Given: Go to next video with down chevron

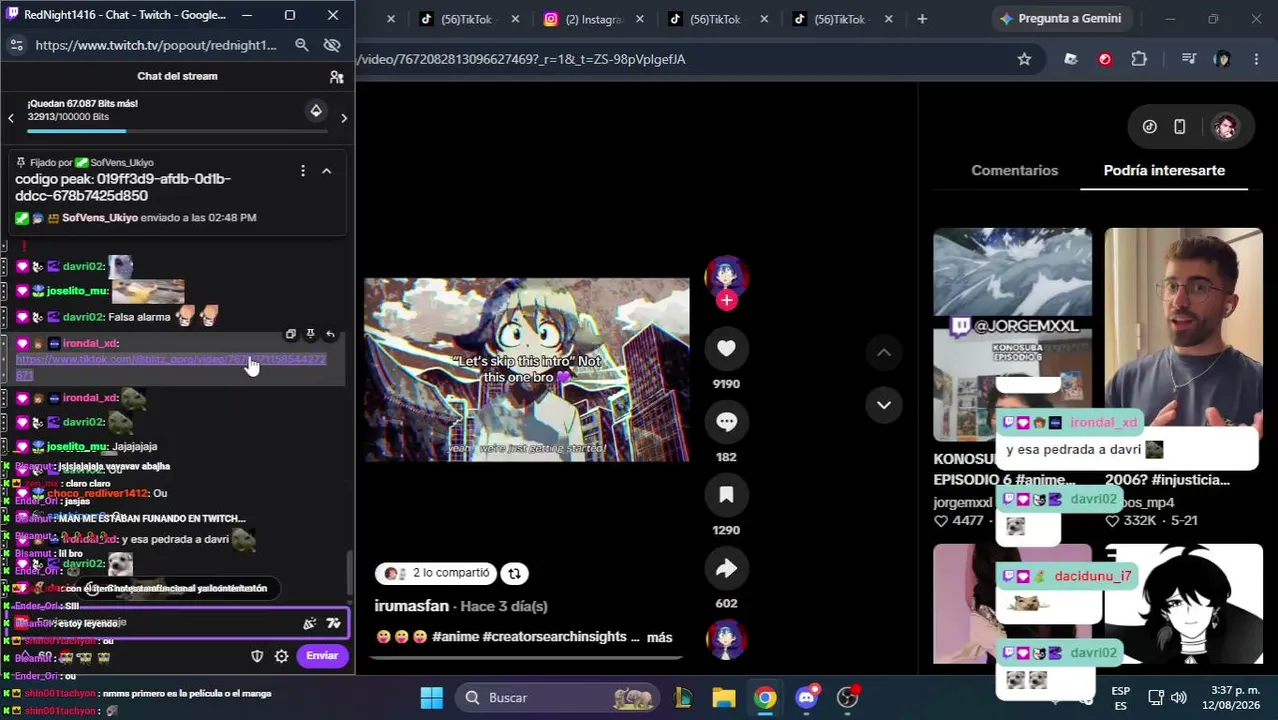Looking at the screenshot, I should tap(884, 405).
